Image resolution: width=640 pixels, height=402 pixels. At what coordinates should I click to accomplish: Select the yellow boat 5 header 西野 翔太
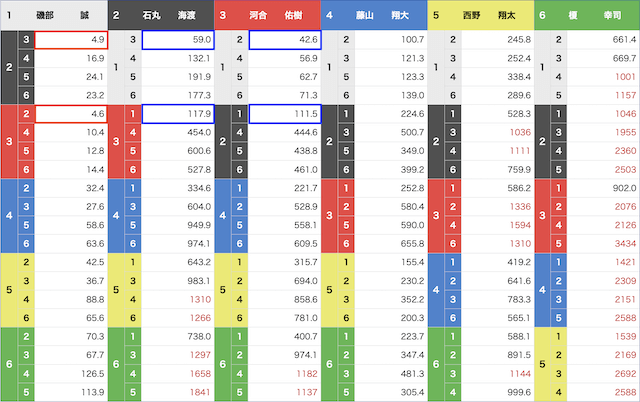point(480,16)
